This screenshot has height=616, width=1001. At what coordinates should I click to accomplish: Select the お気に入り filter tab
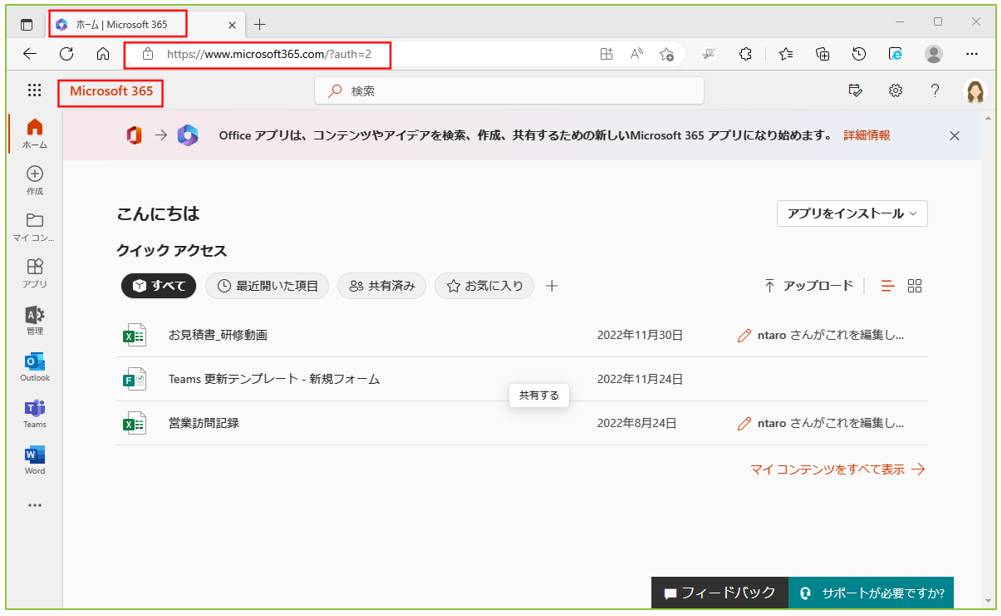click(485, 286)
